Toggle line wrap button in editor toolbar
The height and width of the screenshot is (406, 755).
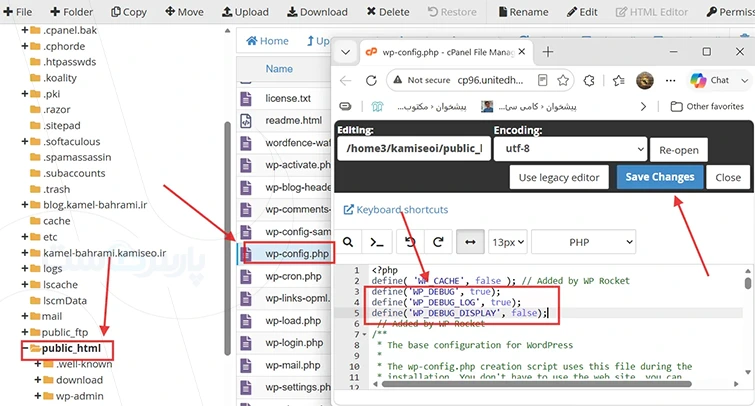[x=470, y=242]
